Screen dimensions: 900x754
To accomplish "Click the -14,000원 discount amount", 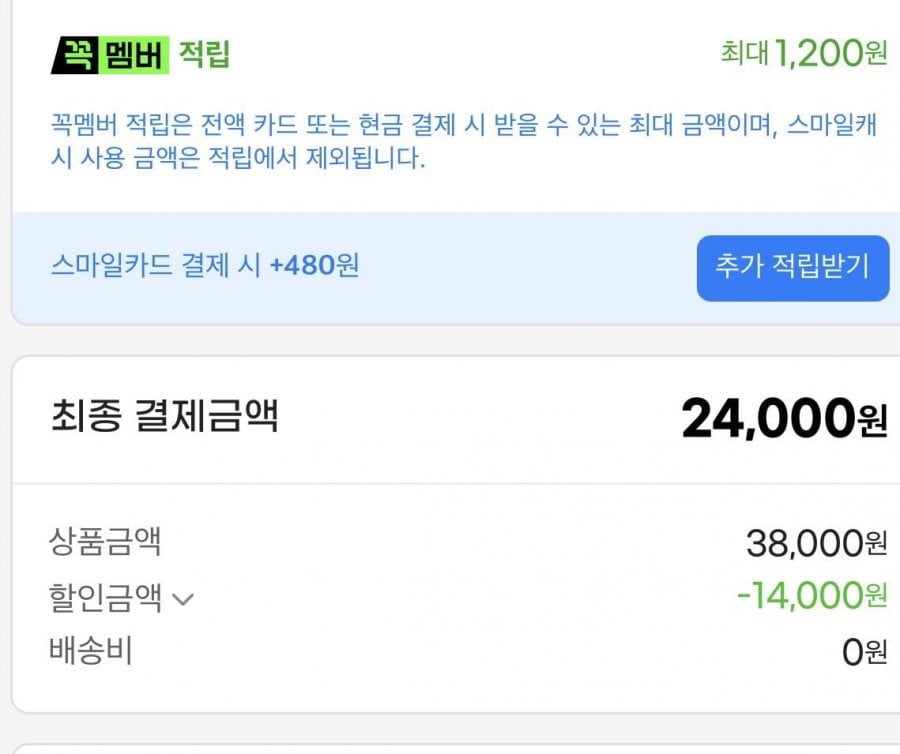I will 811,596.
